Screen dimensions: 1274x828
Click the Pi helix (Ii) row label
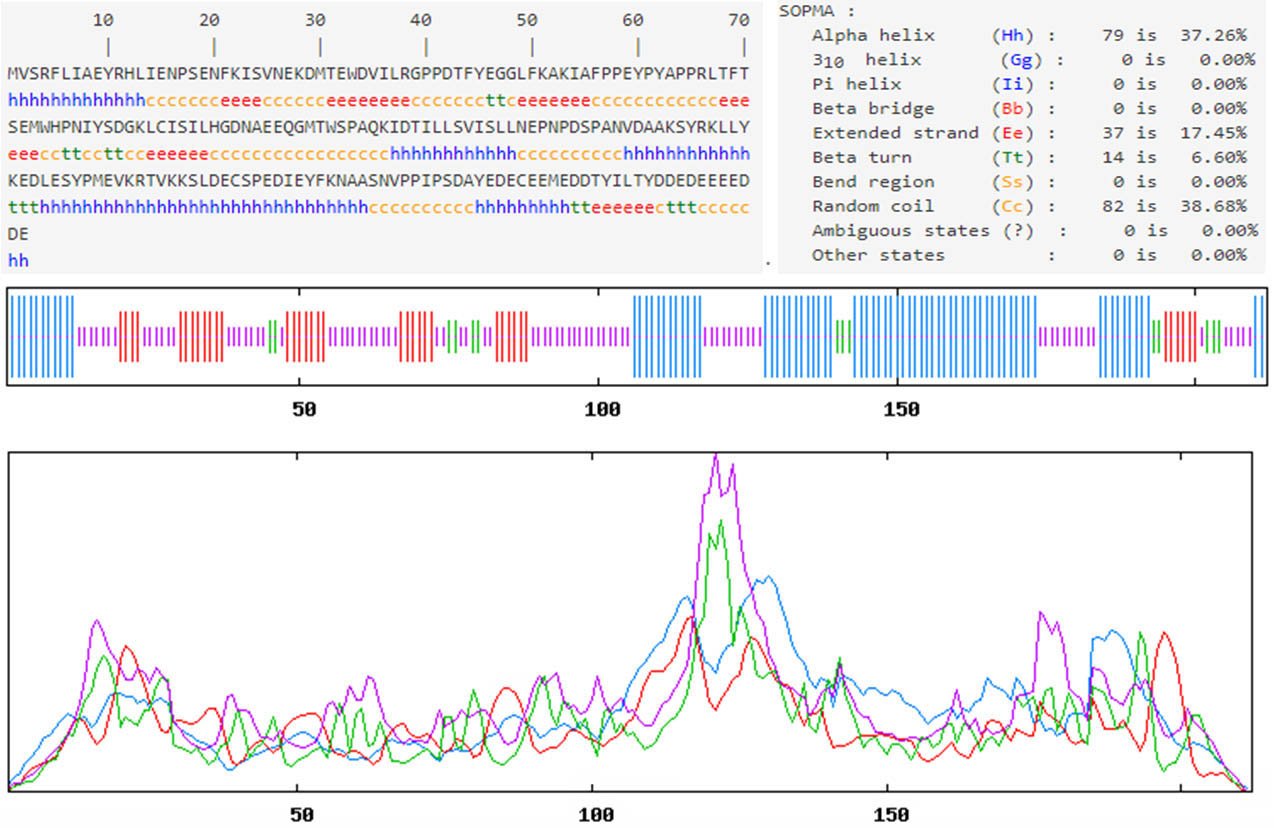click(856, 84)
